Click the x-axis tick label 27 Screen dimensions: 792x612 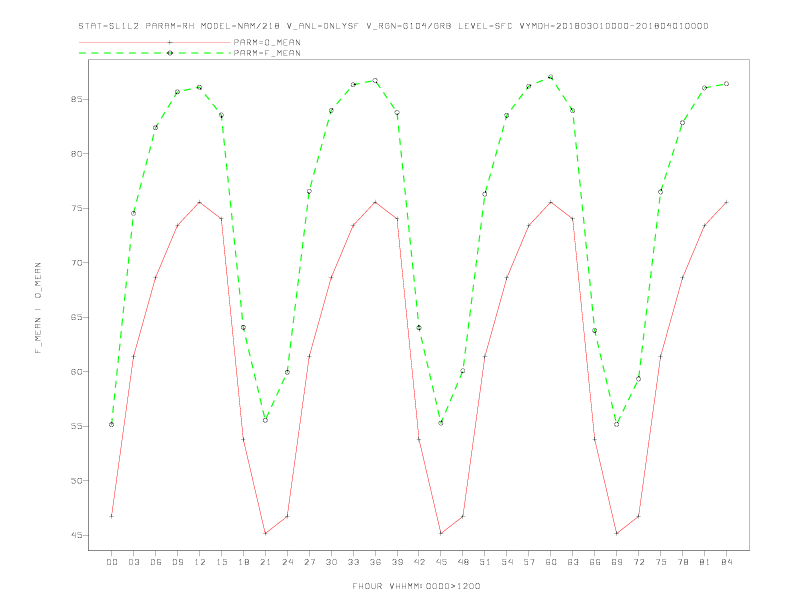[309, 562]
